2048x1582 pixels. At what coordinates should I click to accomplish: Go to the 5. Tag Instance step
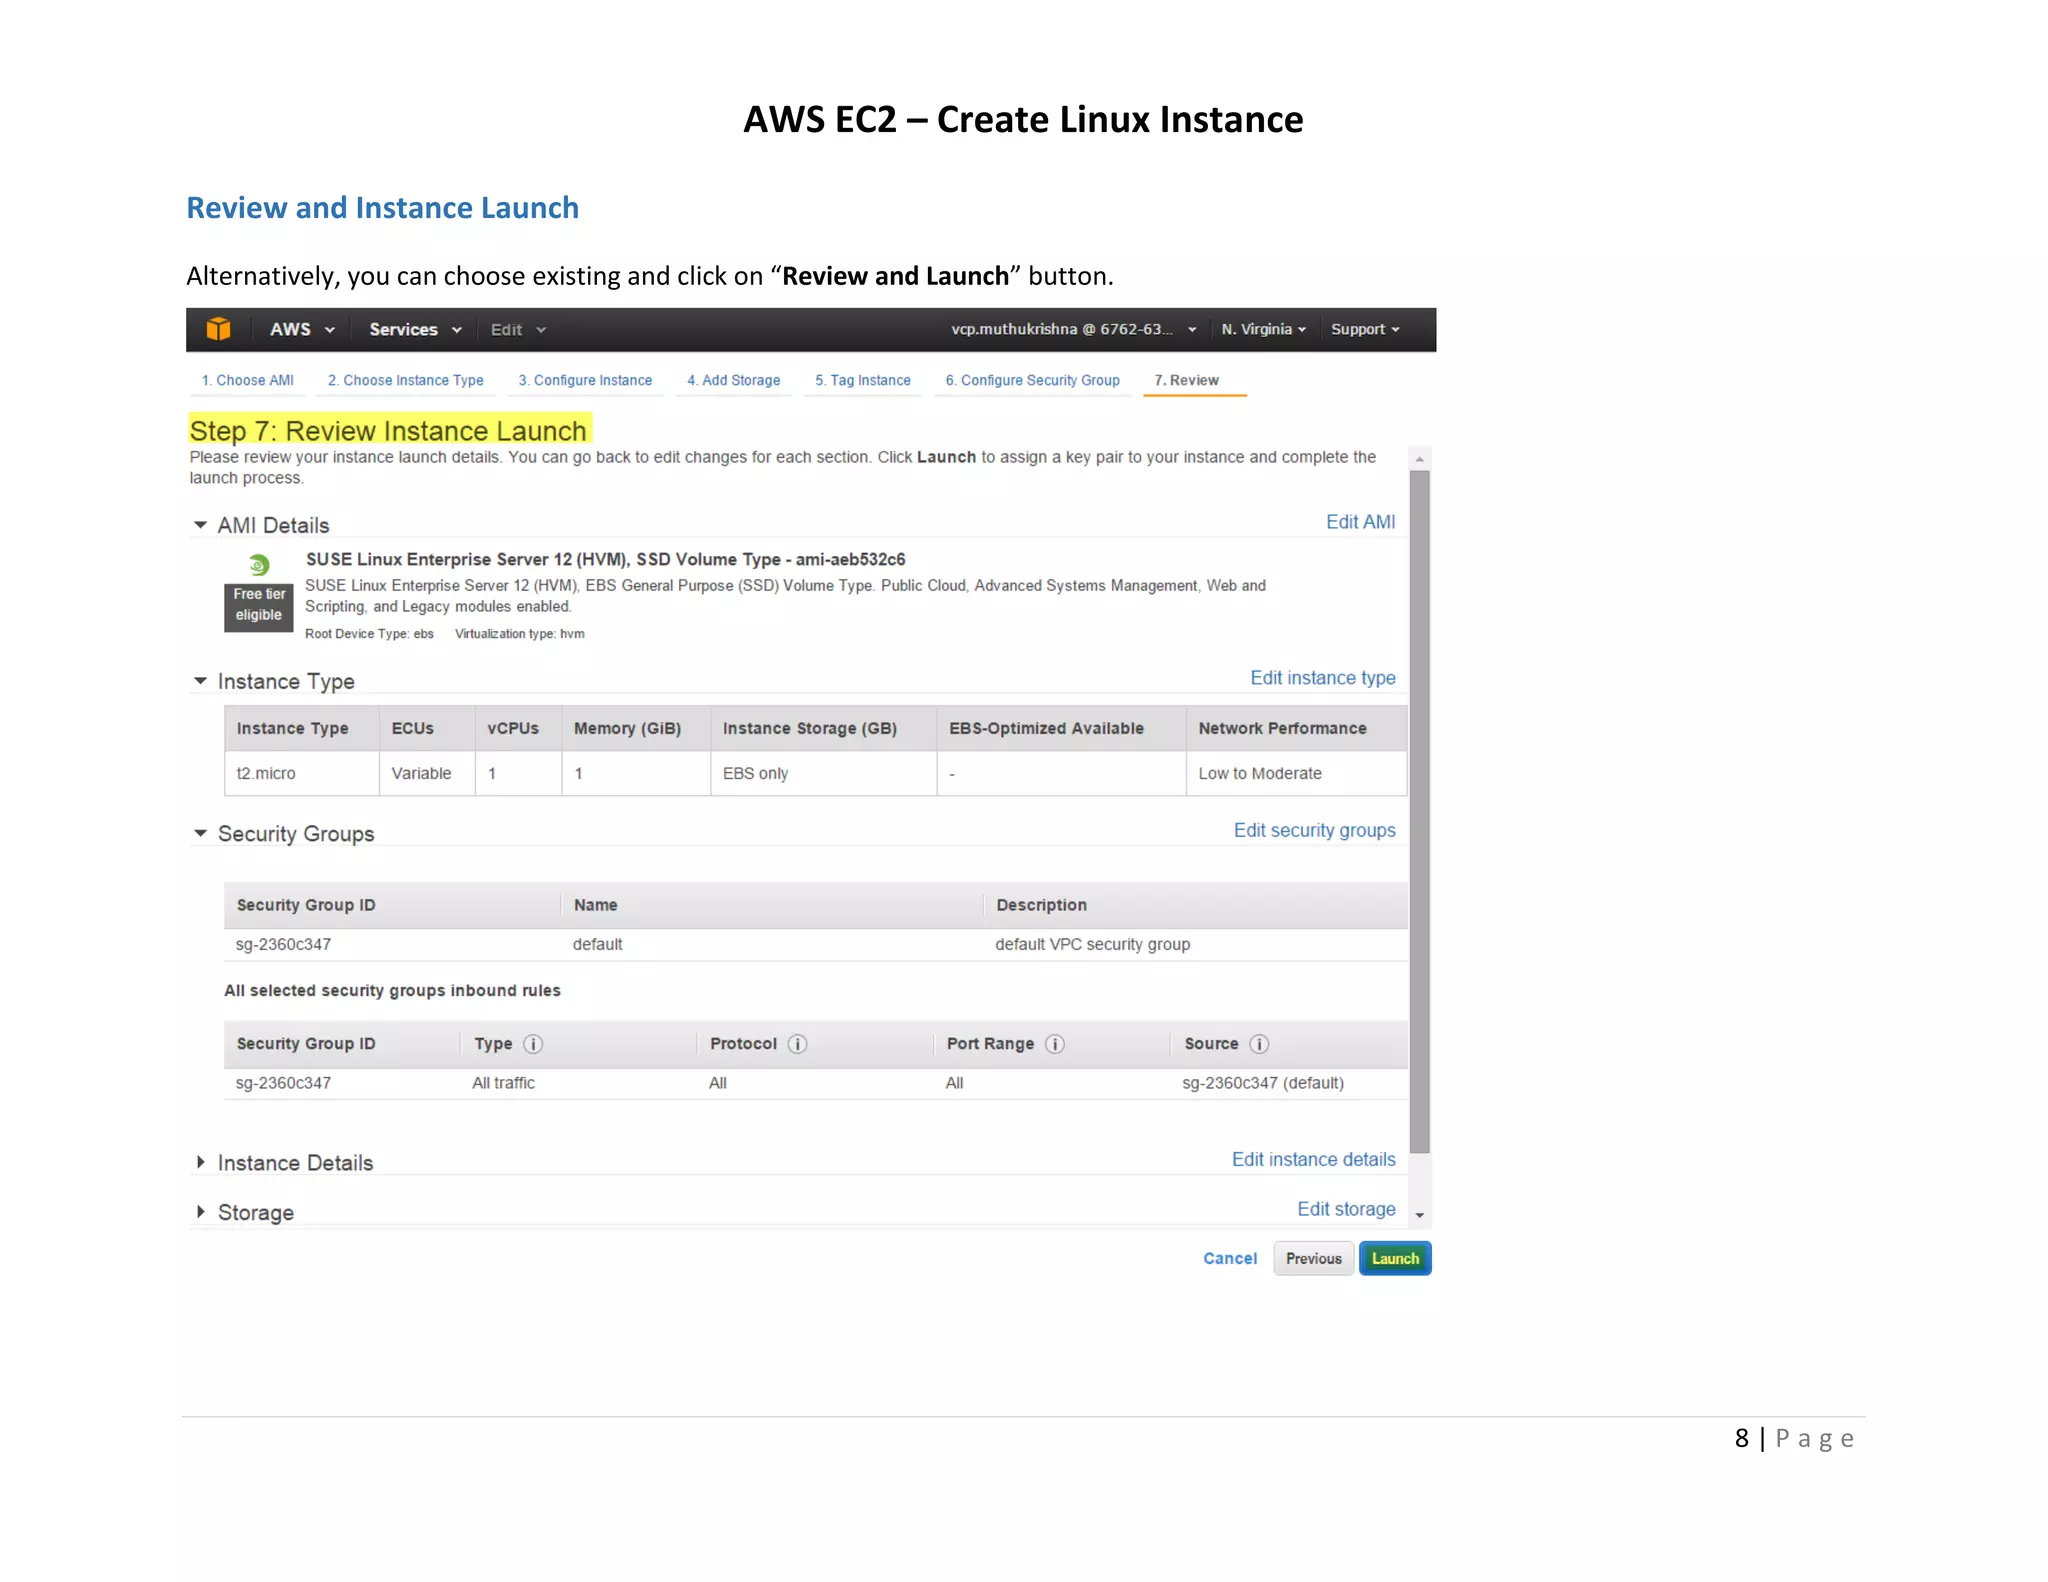point(862,380)
